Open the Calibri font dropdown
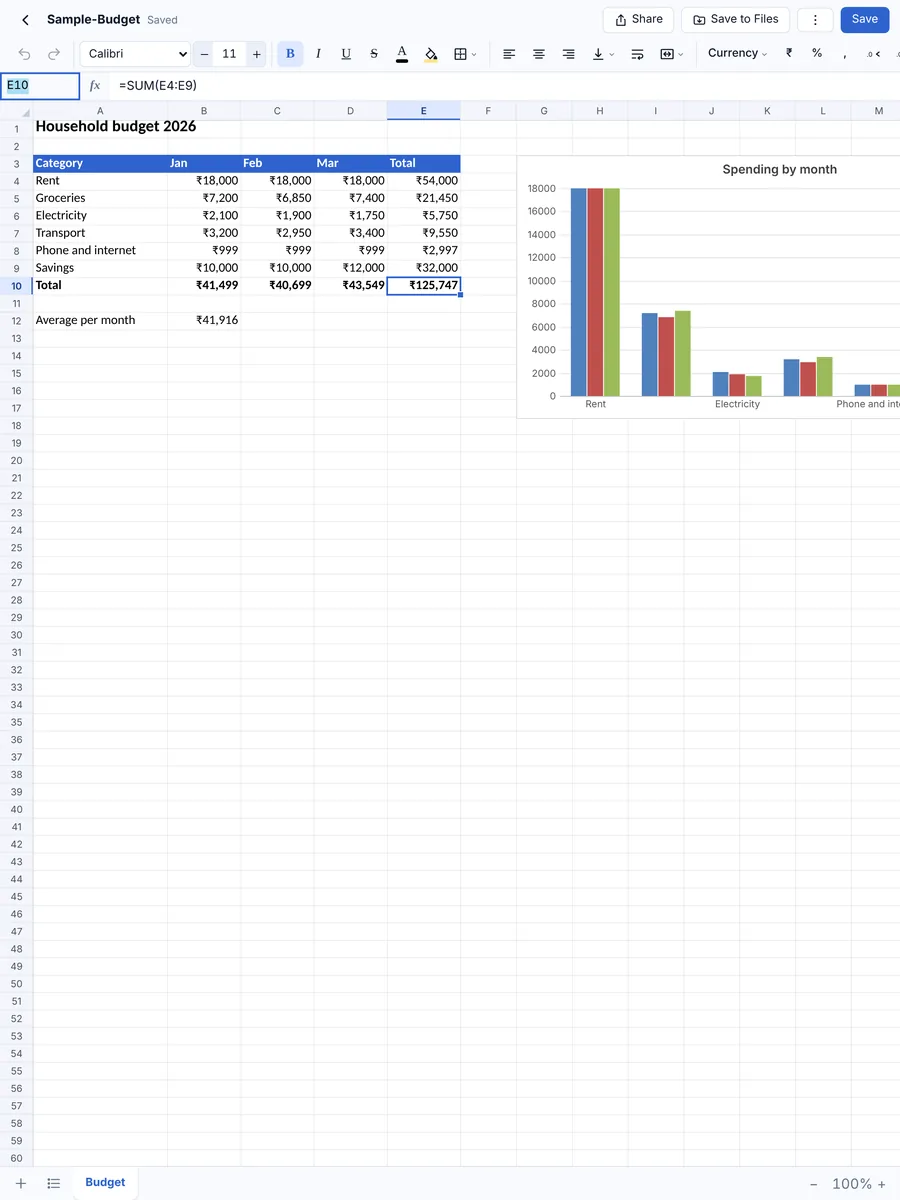Image resolution: width=900 pixels, height=1200 pixels. (135, 54)
